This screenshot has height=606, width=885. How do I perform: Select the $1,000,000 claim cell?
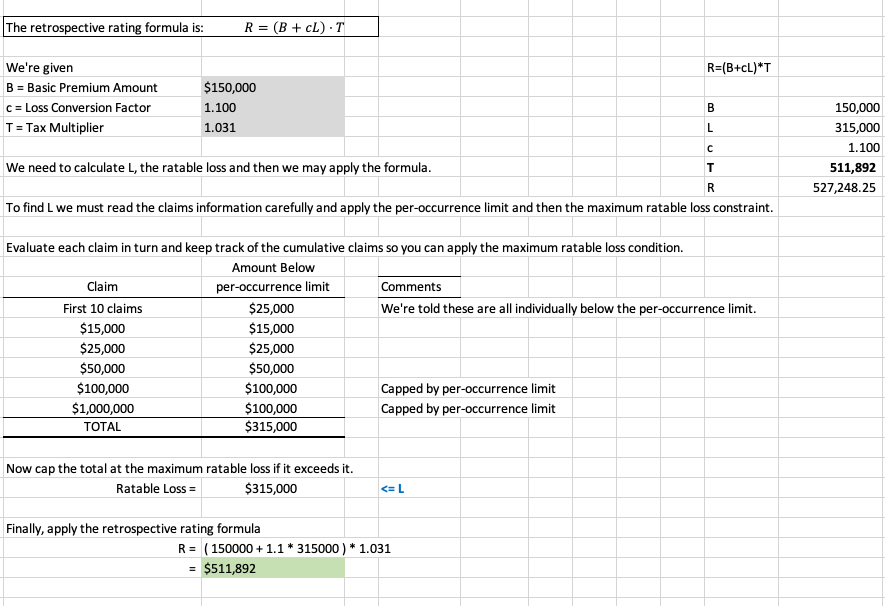(x=102, y=408)
